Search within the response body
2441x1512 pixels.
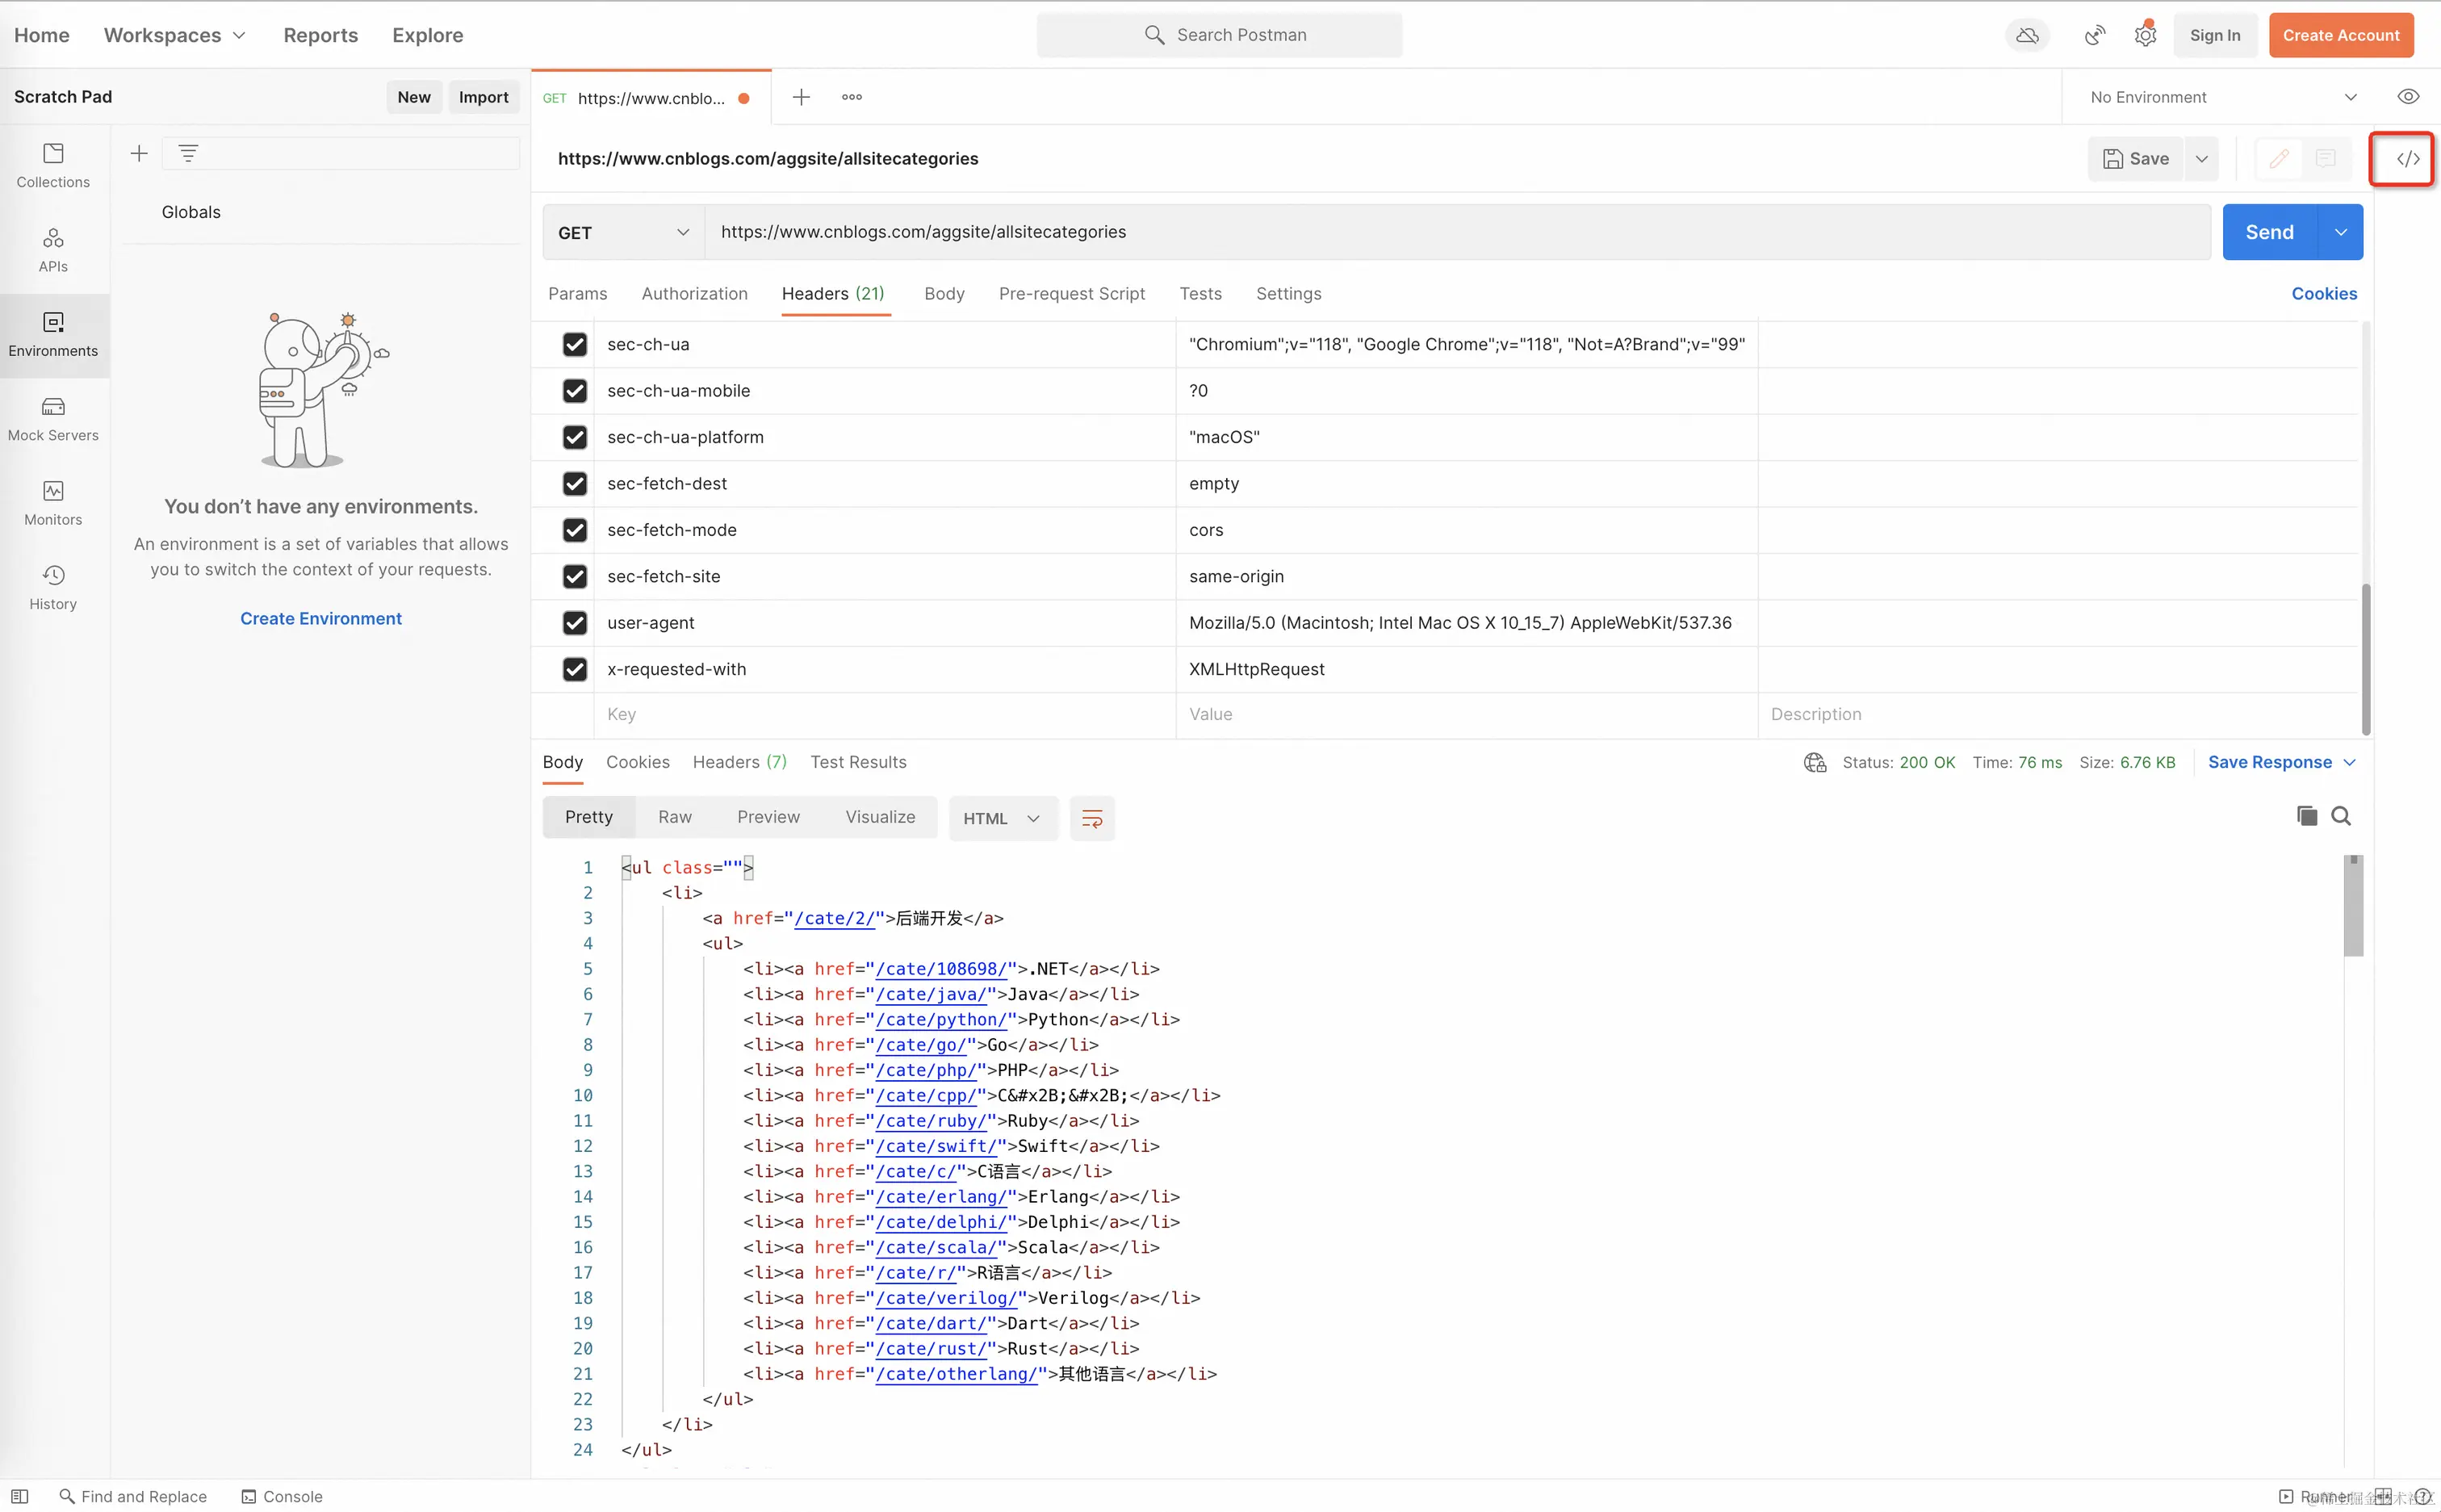(2341, 816)
